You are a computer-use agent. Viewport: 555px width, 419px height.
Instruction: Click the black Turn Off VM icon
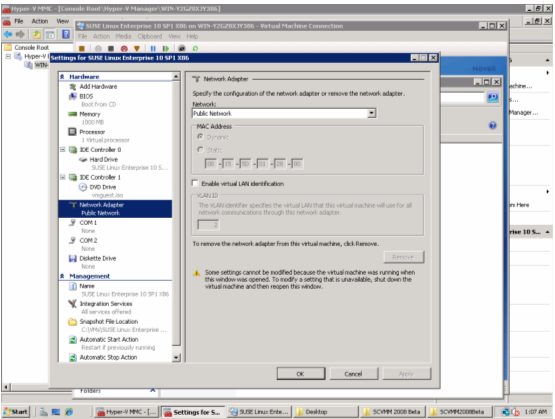[x=111, y=48]
